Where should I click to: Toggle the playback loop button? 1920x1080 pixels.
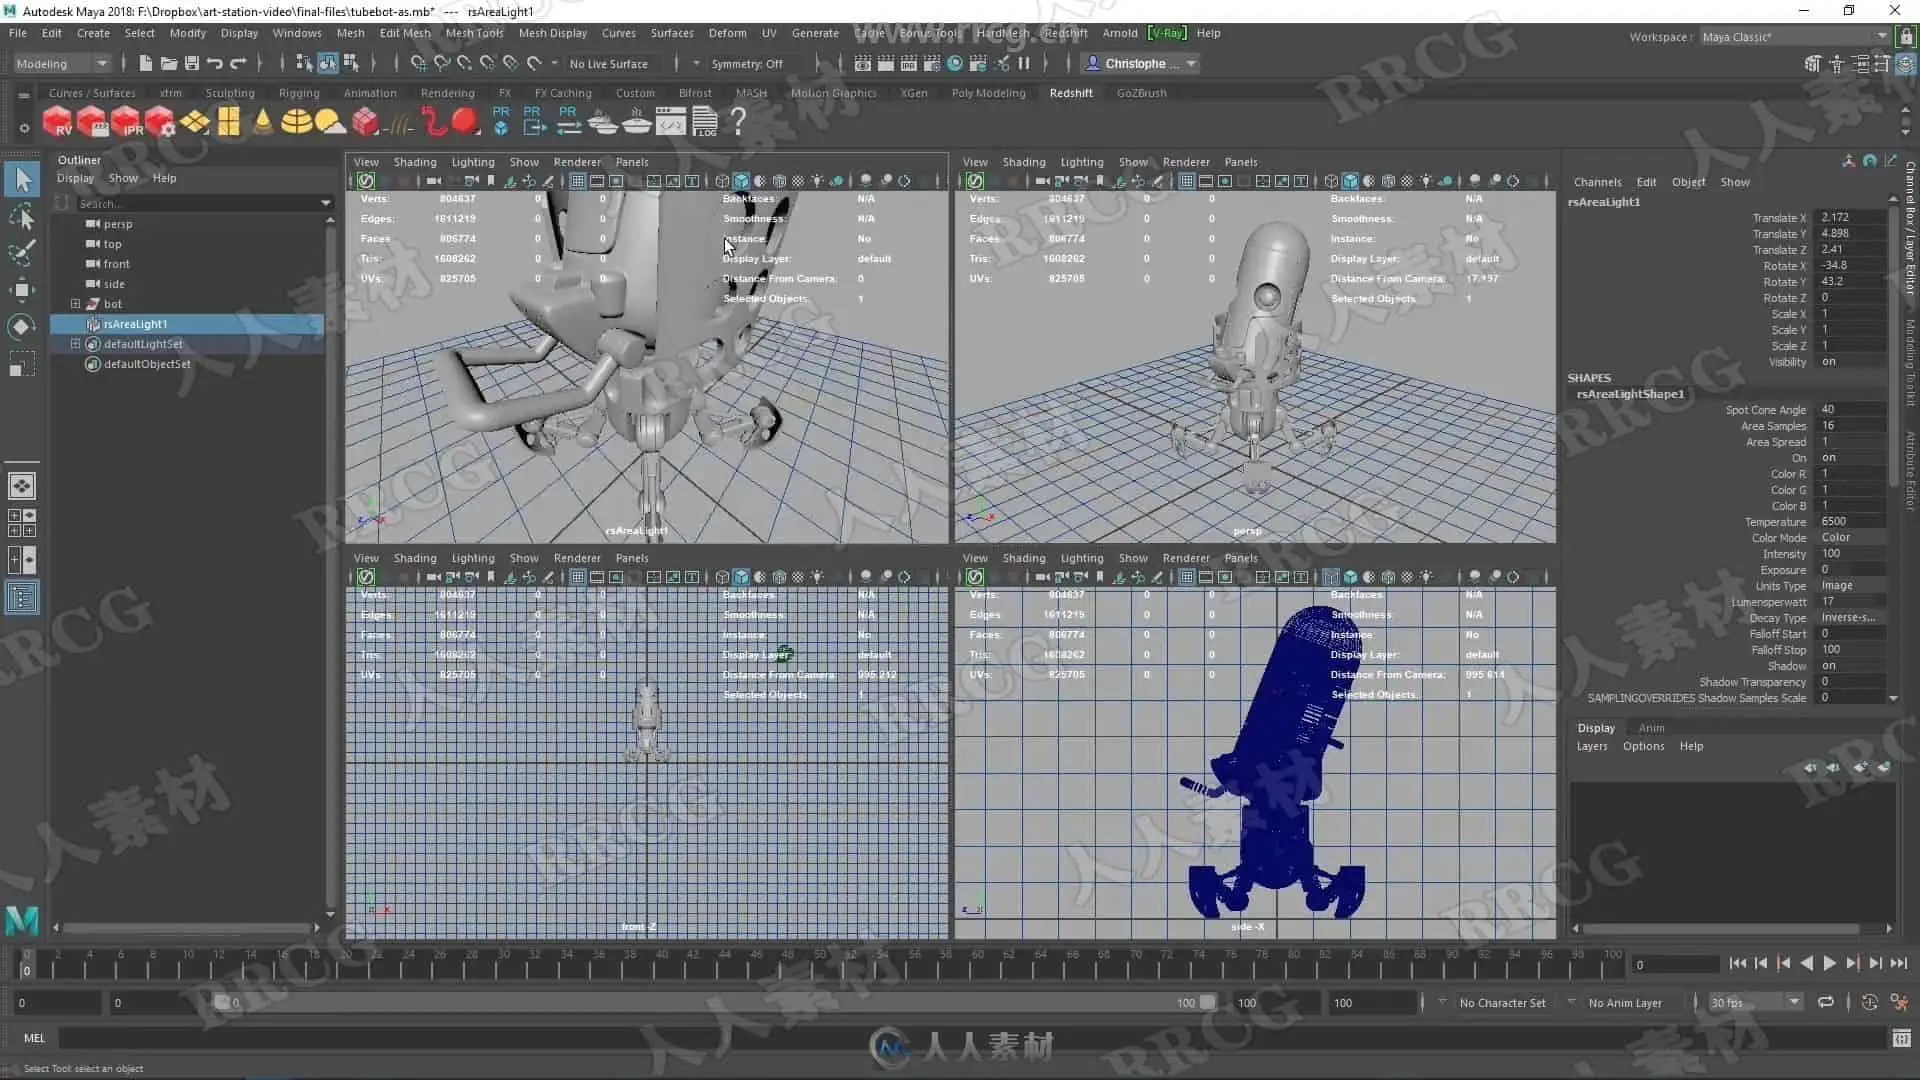pyautogui.click(x=1826, y=1002)
